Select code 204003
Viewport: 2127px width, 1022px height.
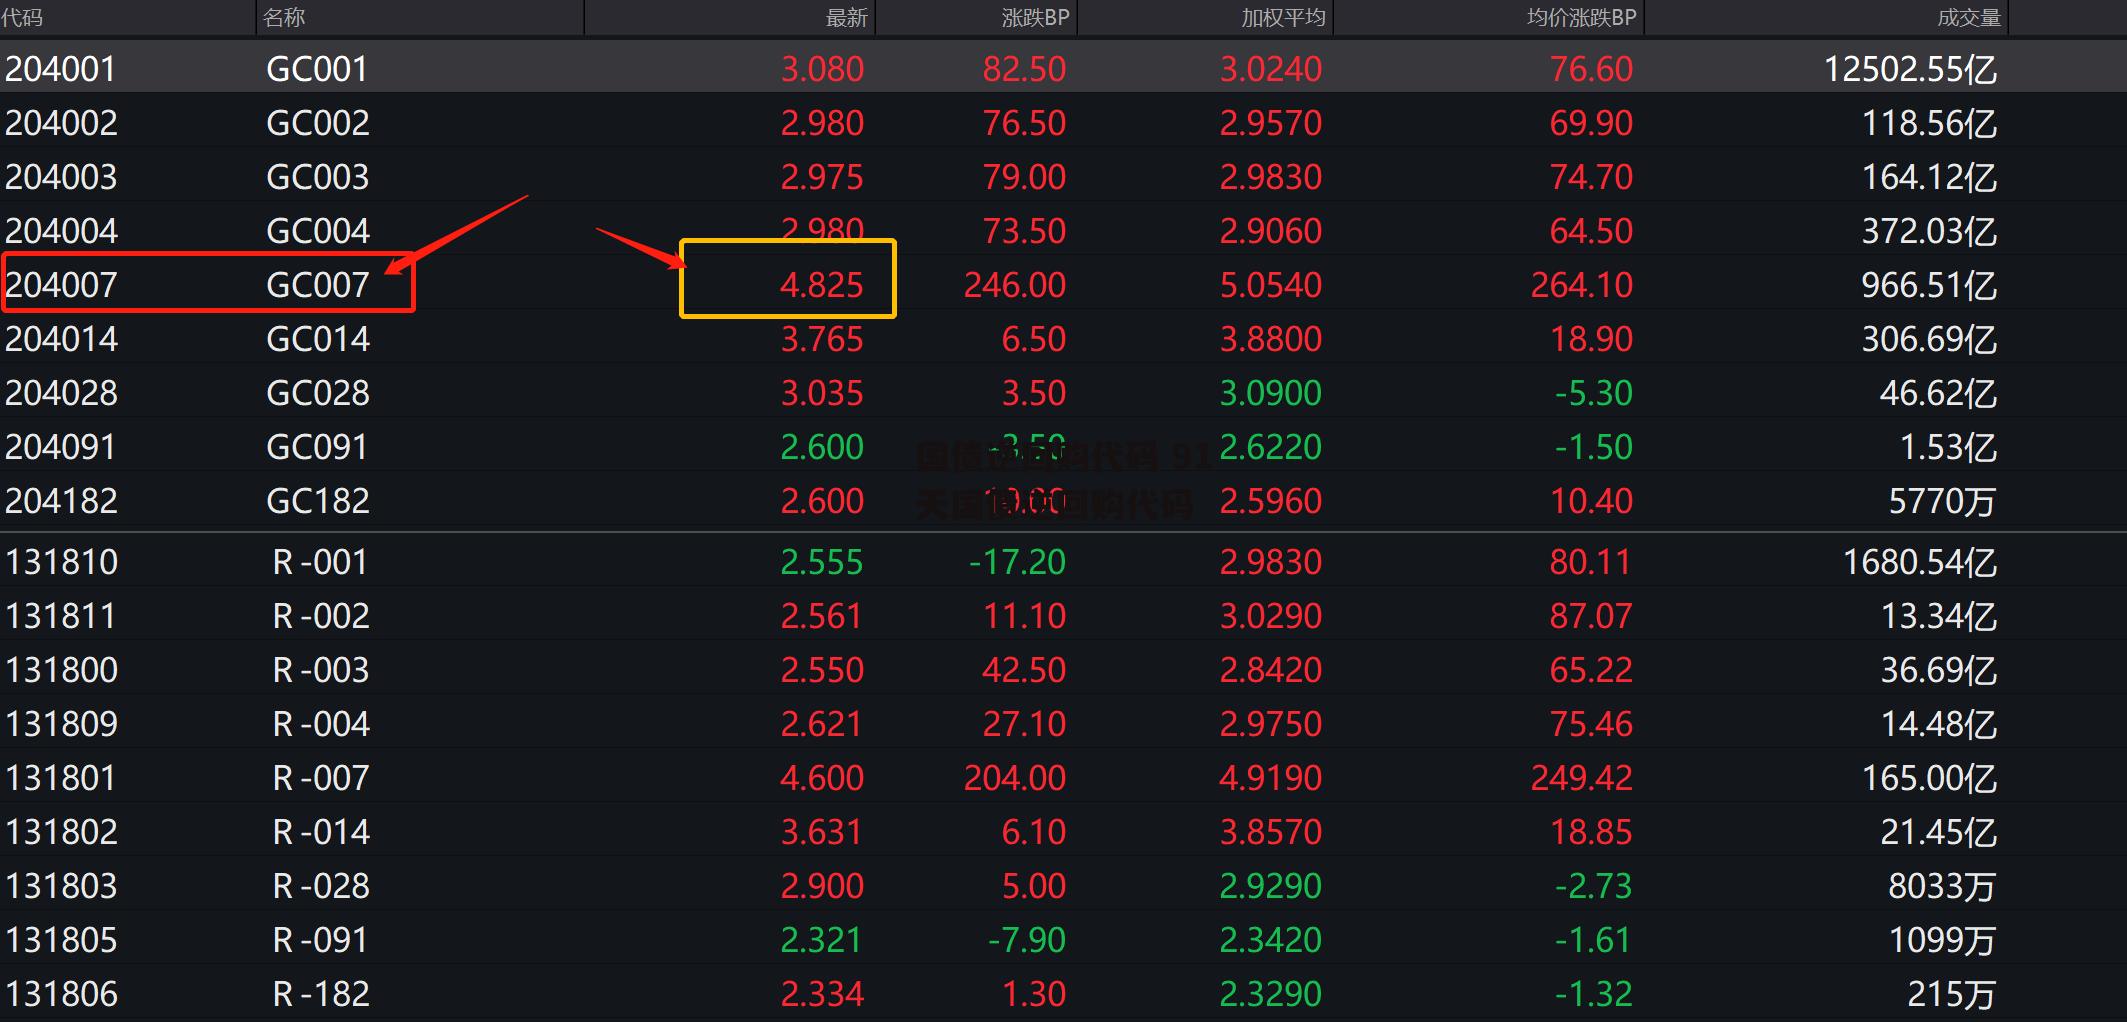[61, 177]
